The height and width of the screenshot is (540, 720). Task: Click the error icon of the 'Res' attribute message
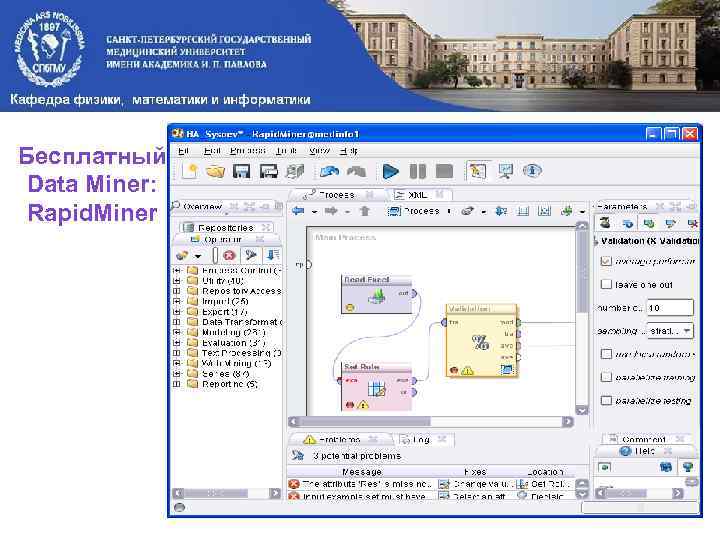point(294,484)
